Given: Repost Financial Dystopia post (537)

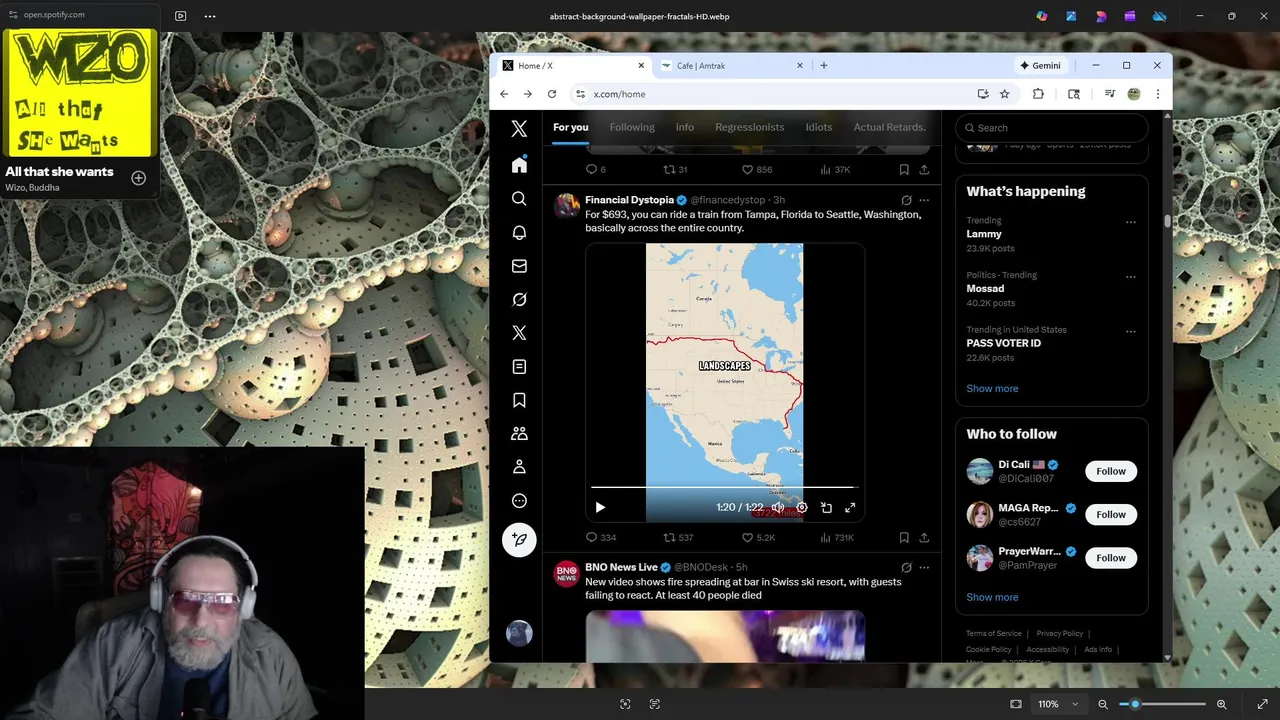Looking at the screenshot, I should click(679, 538).
